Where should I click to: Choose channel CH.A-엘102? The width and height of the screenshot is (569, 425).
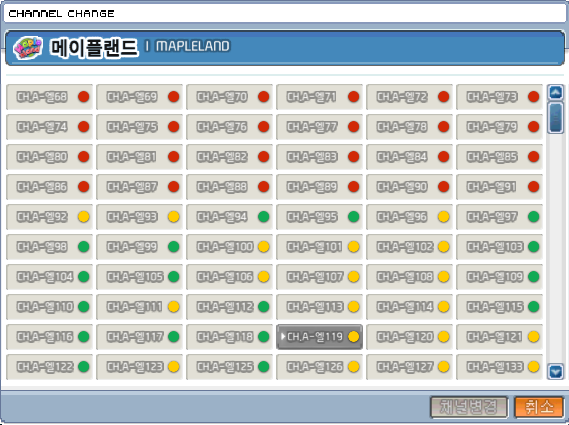tap(409, 247)
